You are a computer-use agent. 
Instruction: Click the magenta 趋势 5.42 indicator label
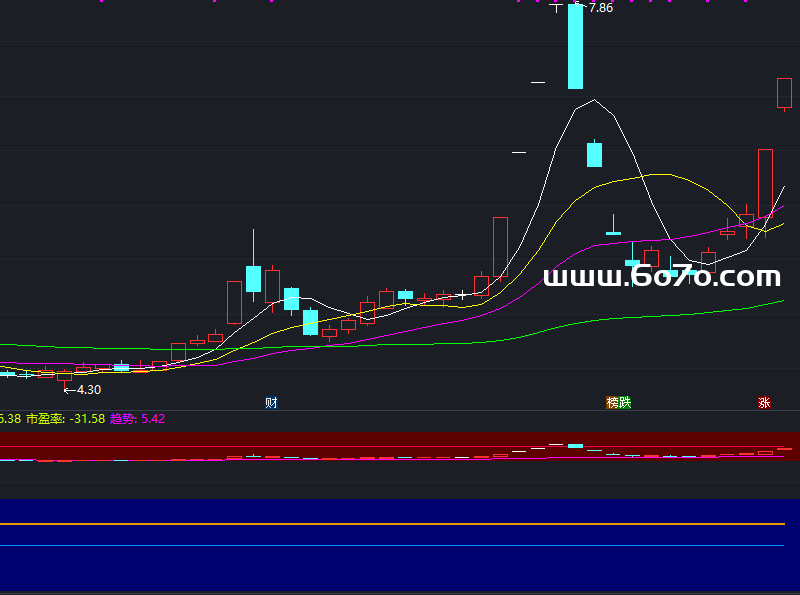pos(137,419)
